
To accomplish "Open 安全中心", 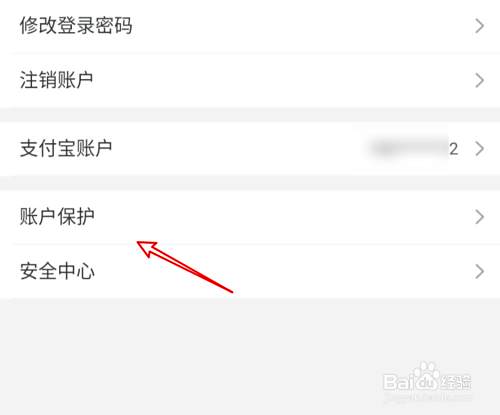I will 250,271.
